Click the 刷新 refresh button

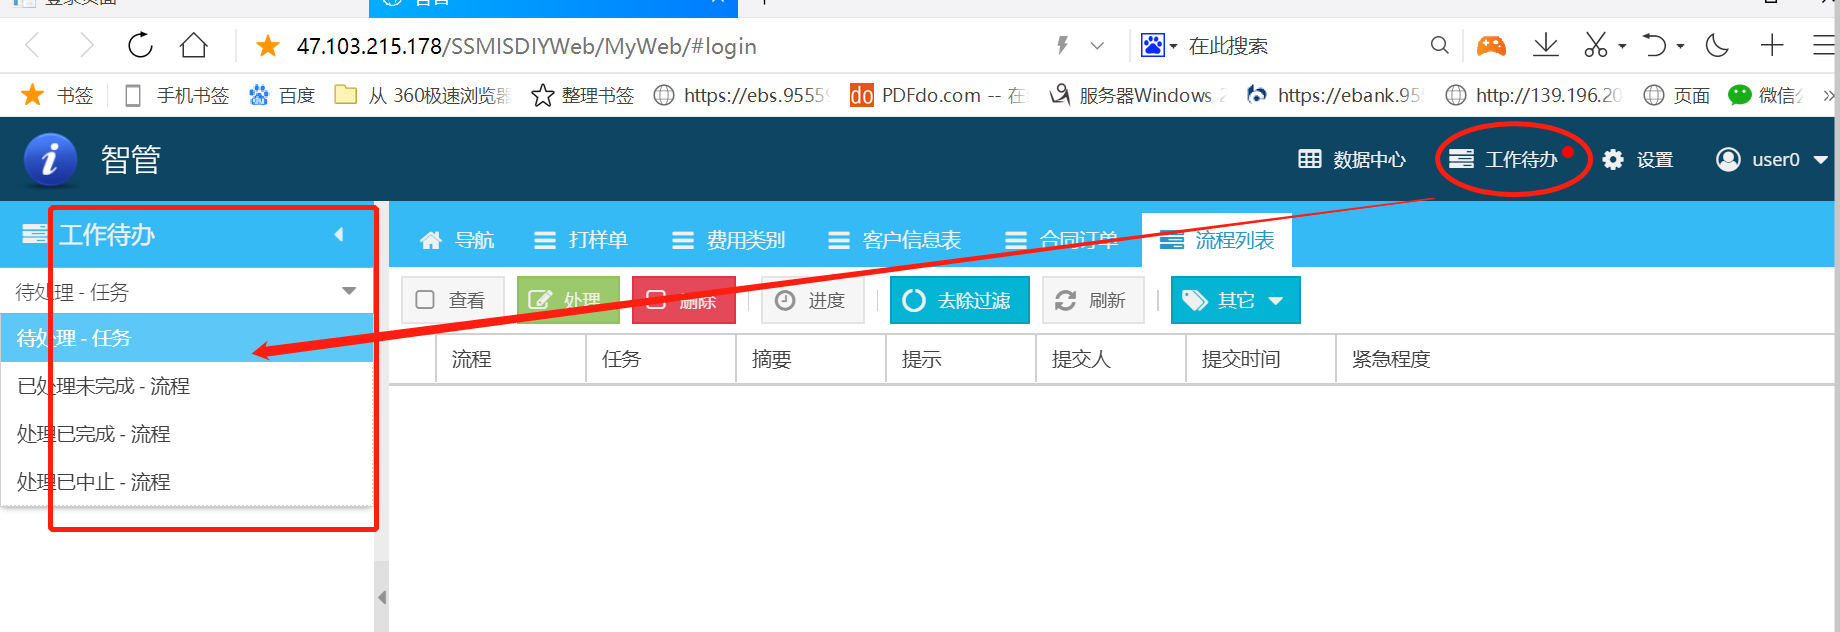tap(1093, 300)
